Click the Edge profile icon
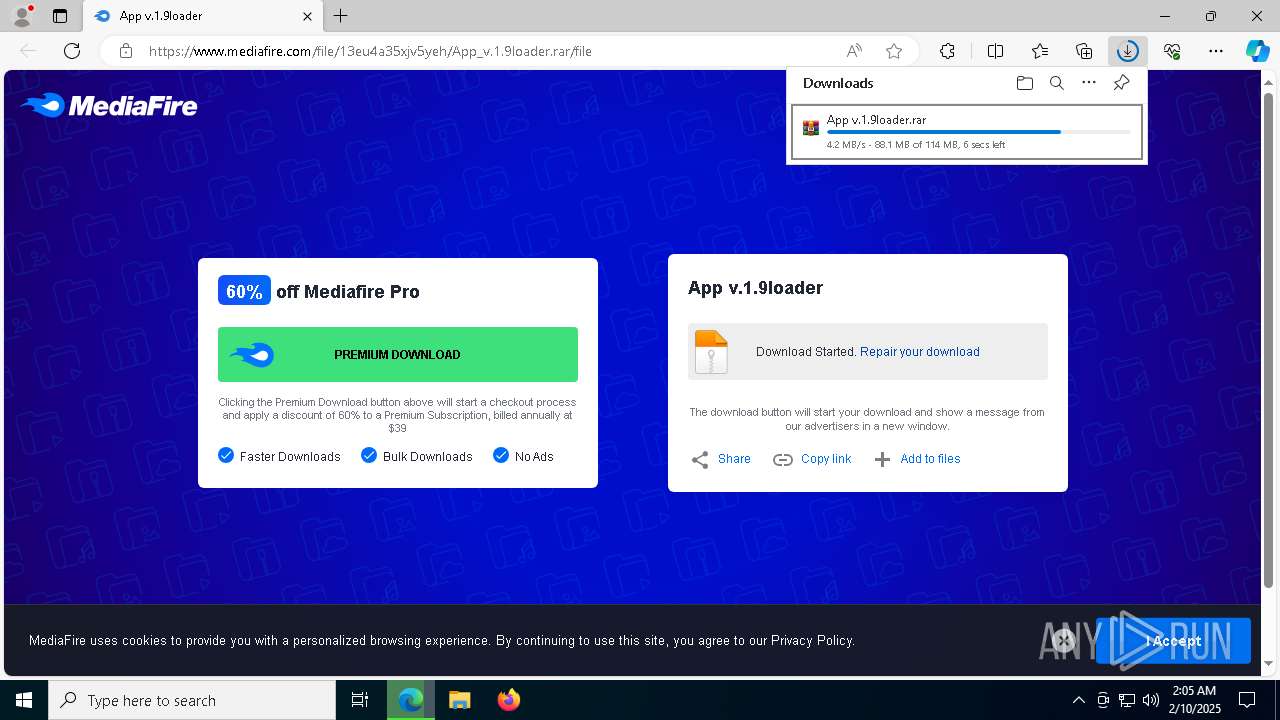Screen dimensions: 1280x720 coord(21,16)
